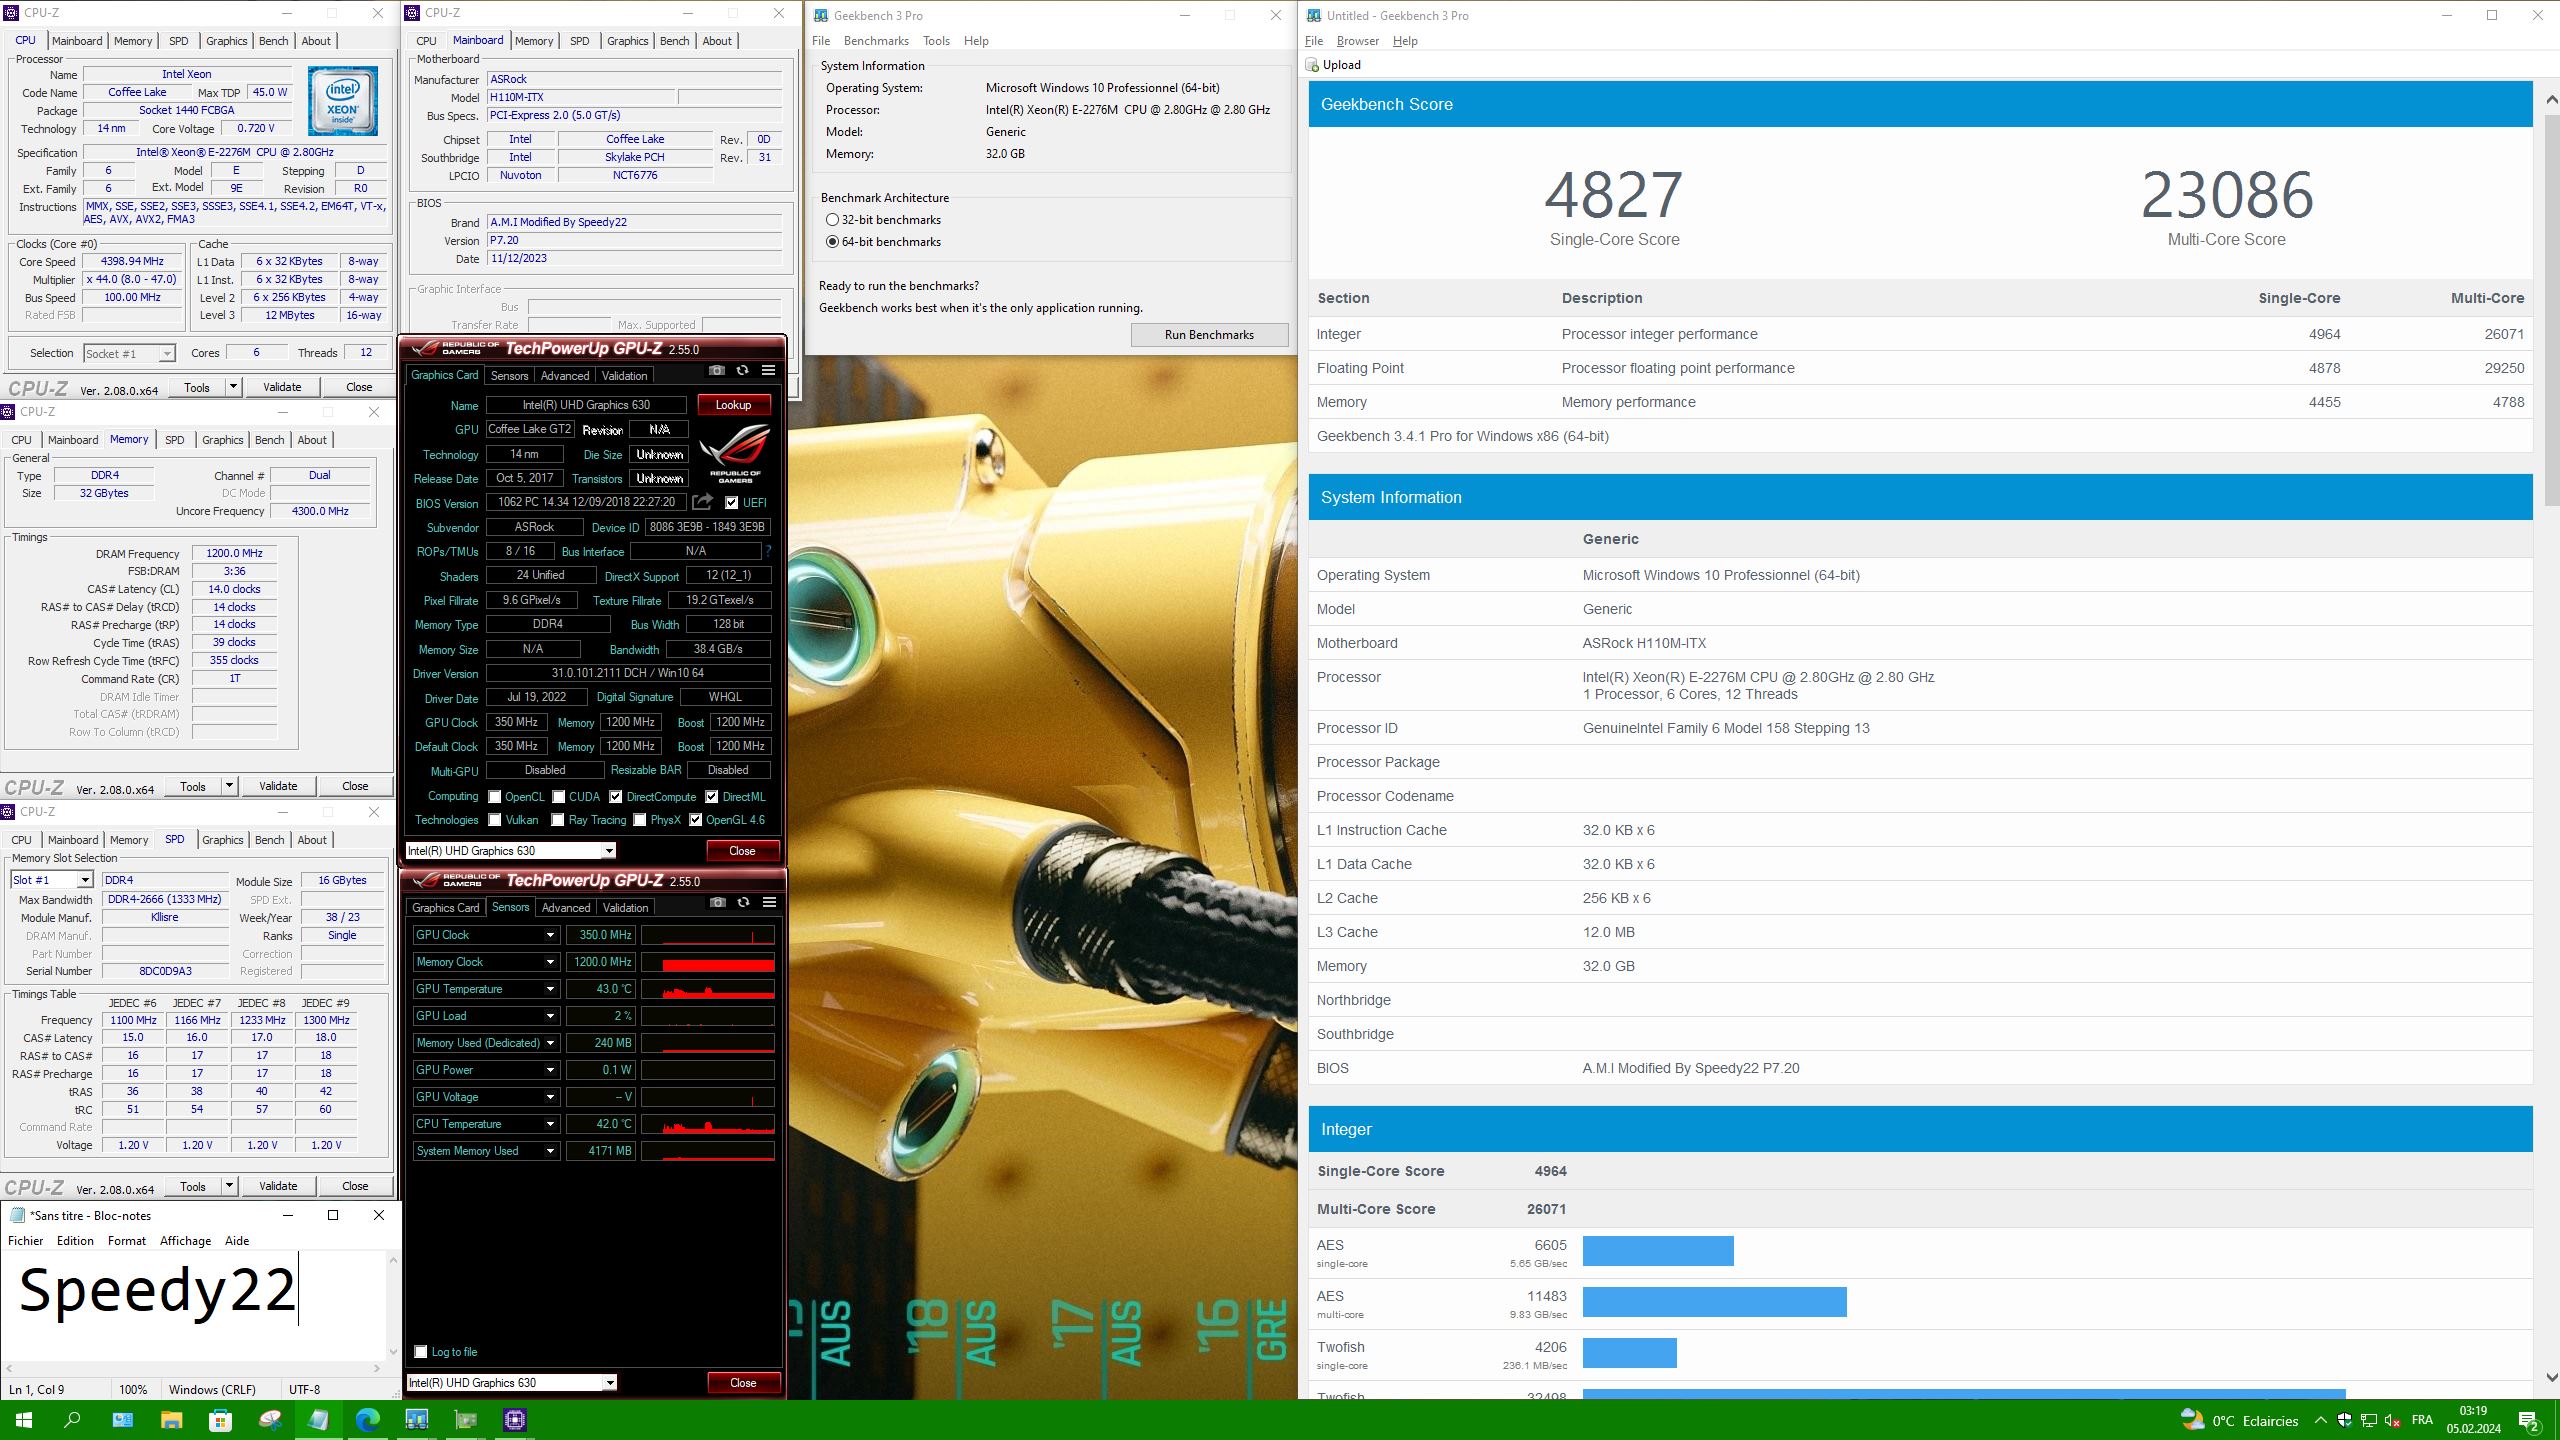Open taskbar Search

(72, 1420)
